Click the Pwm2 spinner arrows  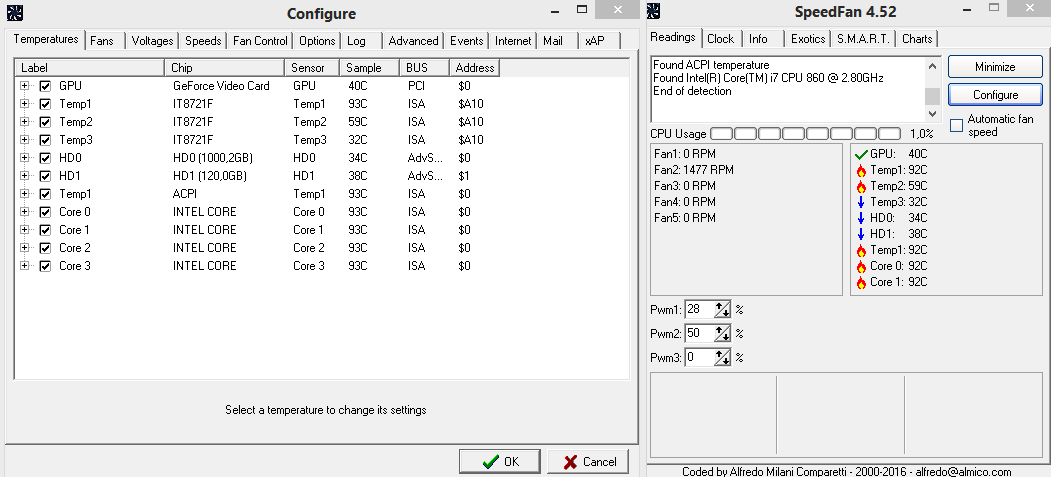(x=722, y=334)
